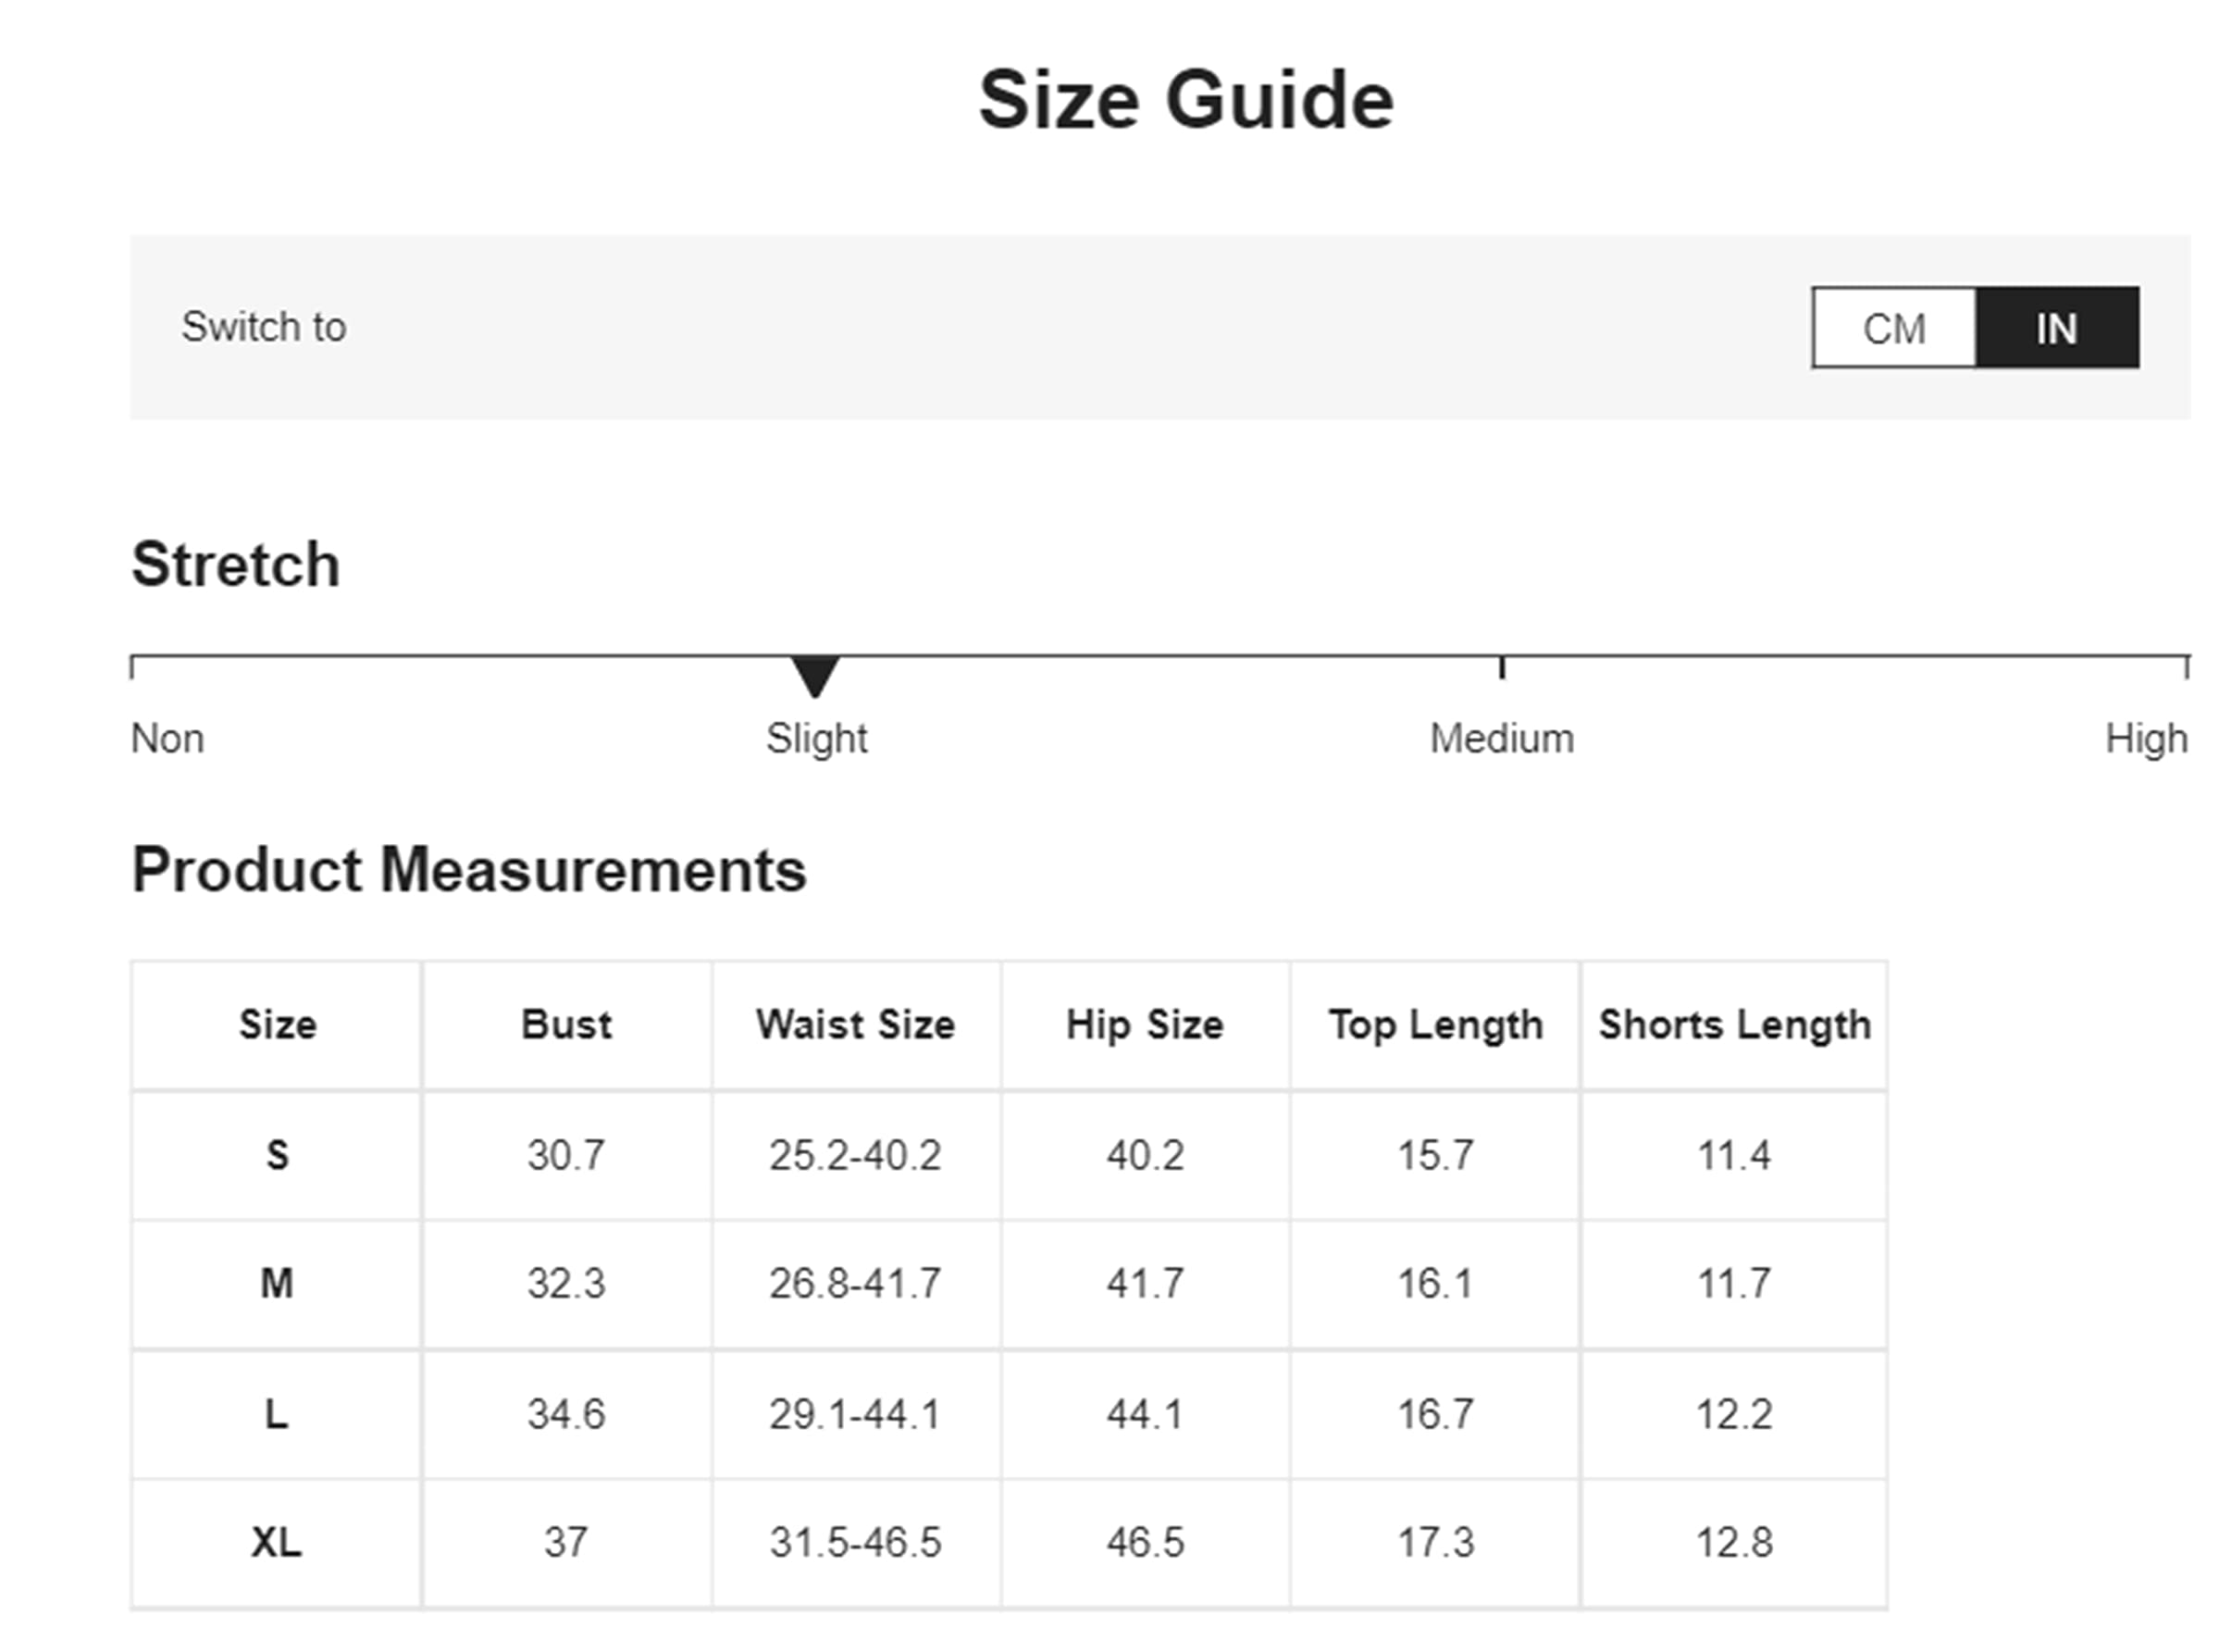Click the Stretch slider triangle marker
The height and width of the screenshot is (1652, 2219).
click(x=815, y=675)
